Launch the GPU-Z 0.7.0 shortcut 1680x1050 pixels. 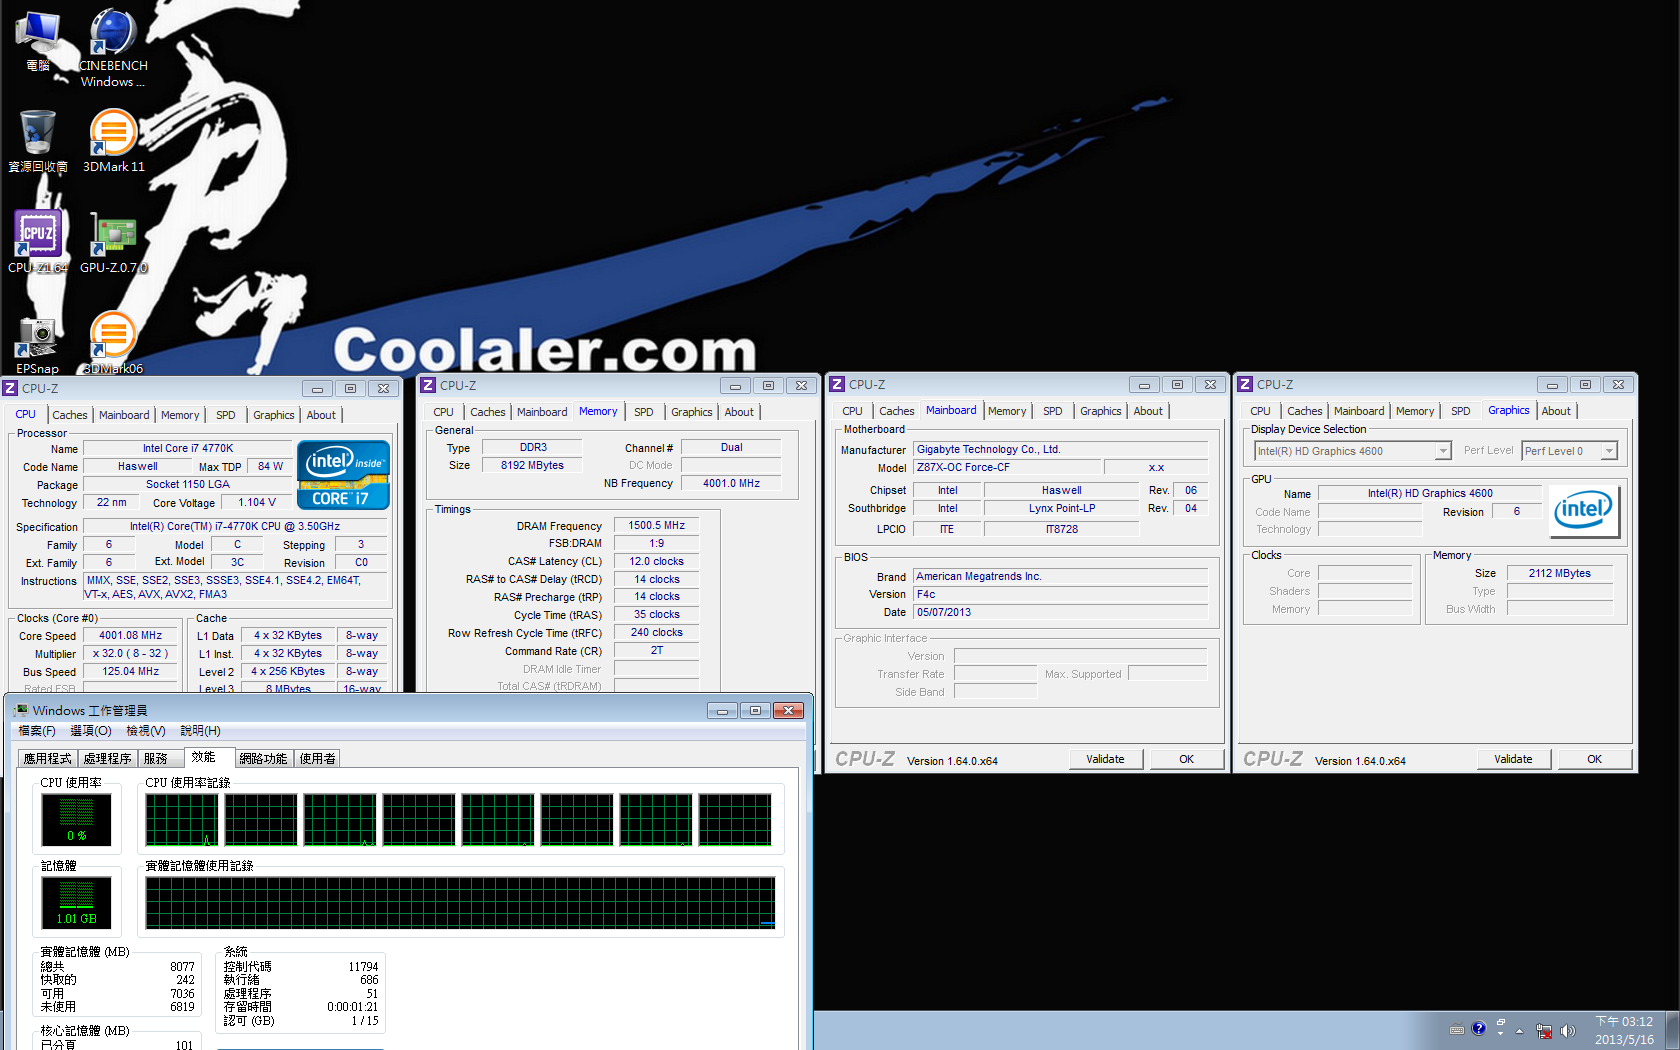click(113, 241)
